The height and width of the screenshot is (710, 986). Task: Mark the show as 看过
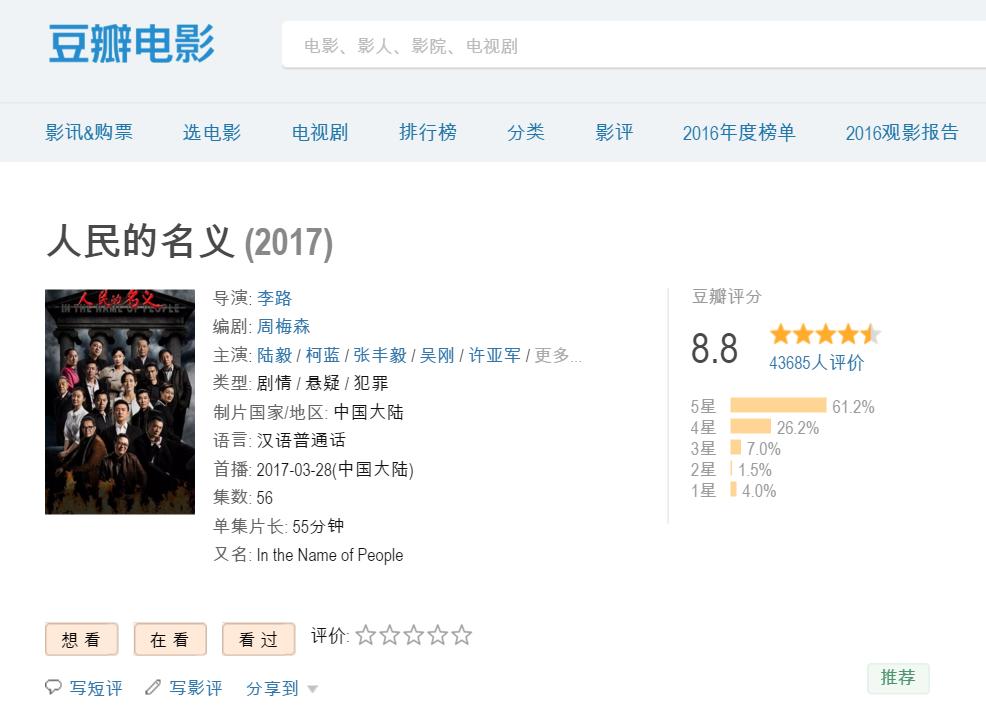258,640
